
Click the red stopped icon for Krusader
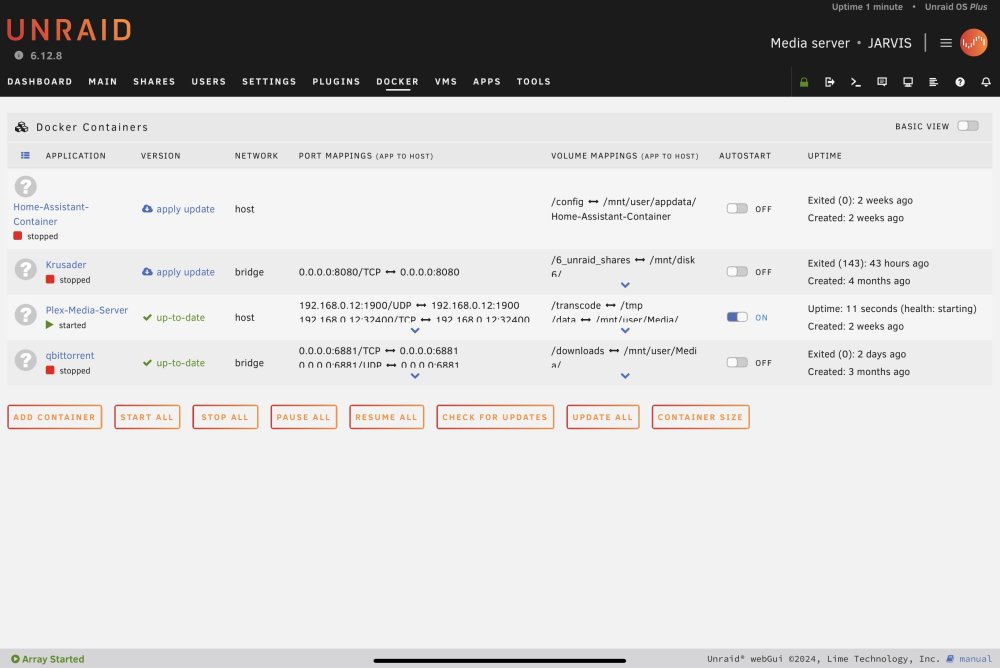pos(50,279)
